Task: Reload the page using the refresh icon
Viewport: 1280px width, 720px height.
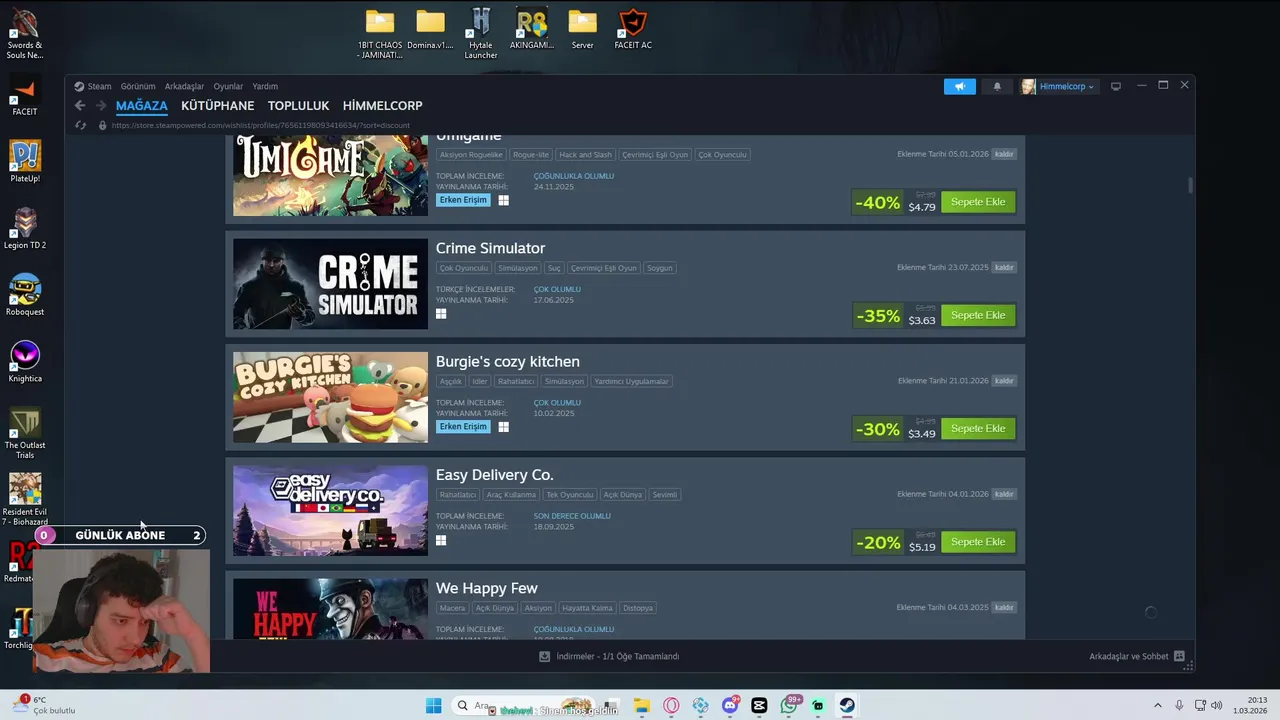Action: tap(80, 125)
